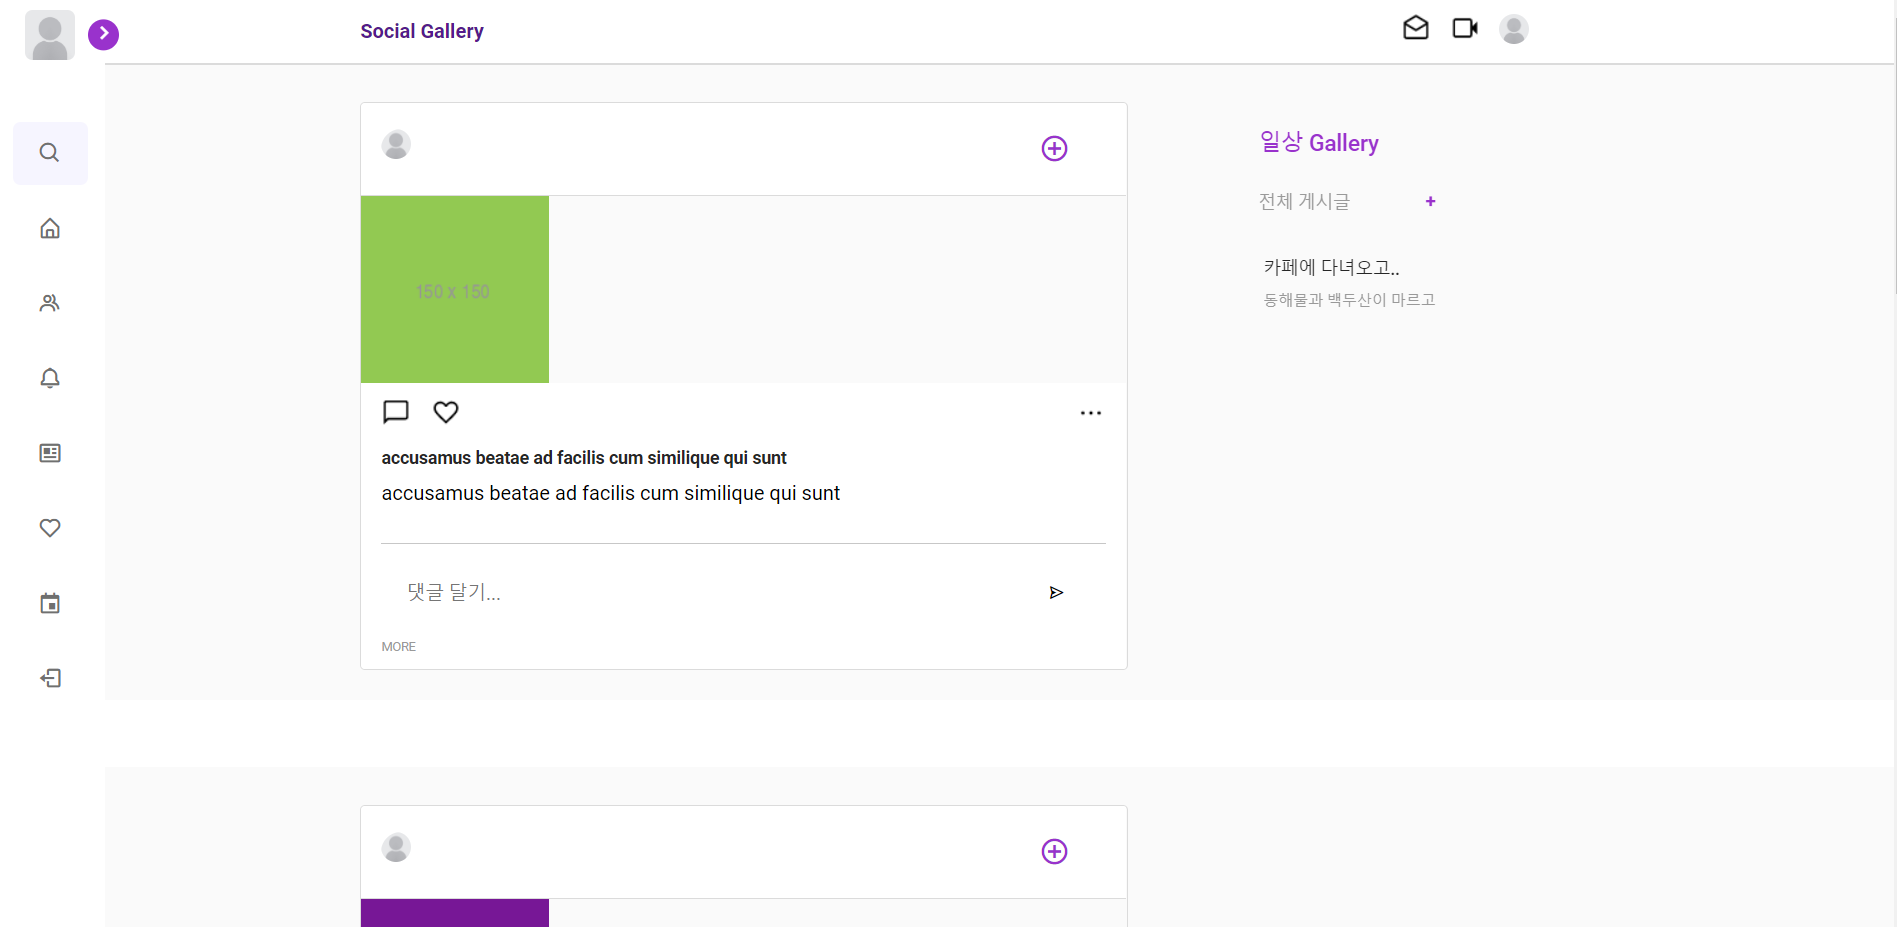Screen dimensions: 1897x927
Task: Click the logout icon in sidebar
Action: point(50,678)
